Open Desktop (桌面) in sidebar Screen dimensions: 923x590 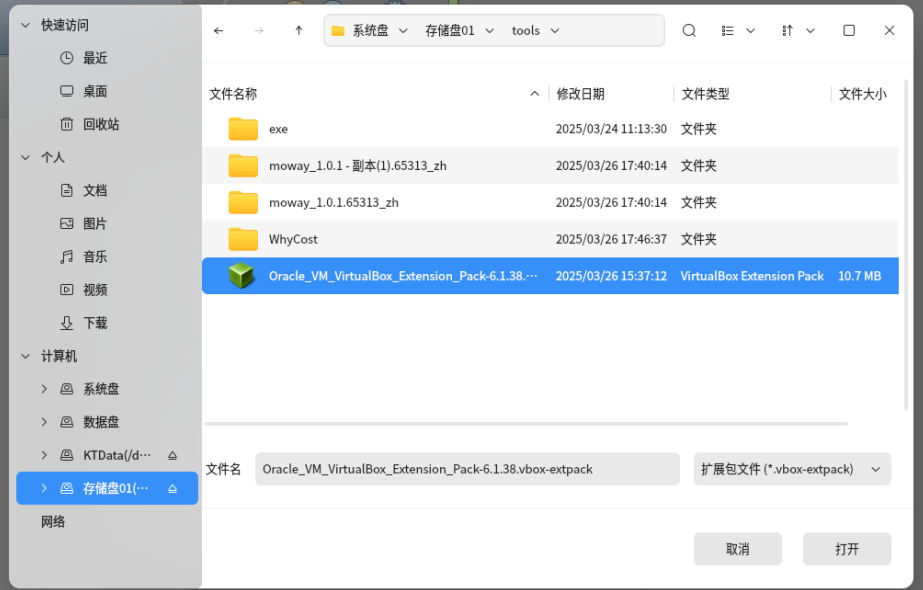click(x=95, y=91)
